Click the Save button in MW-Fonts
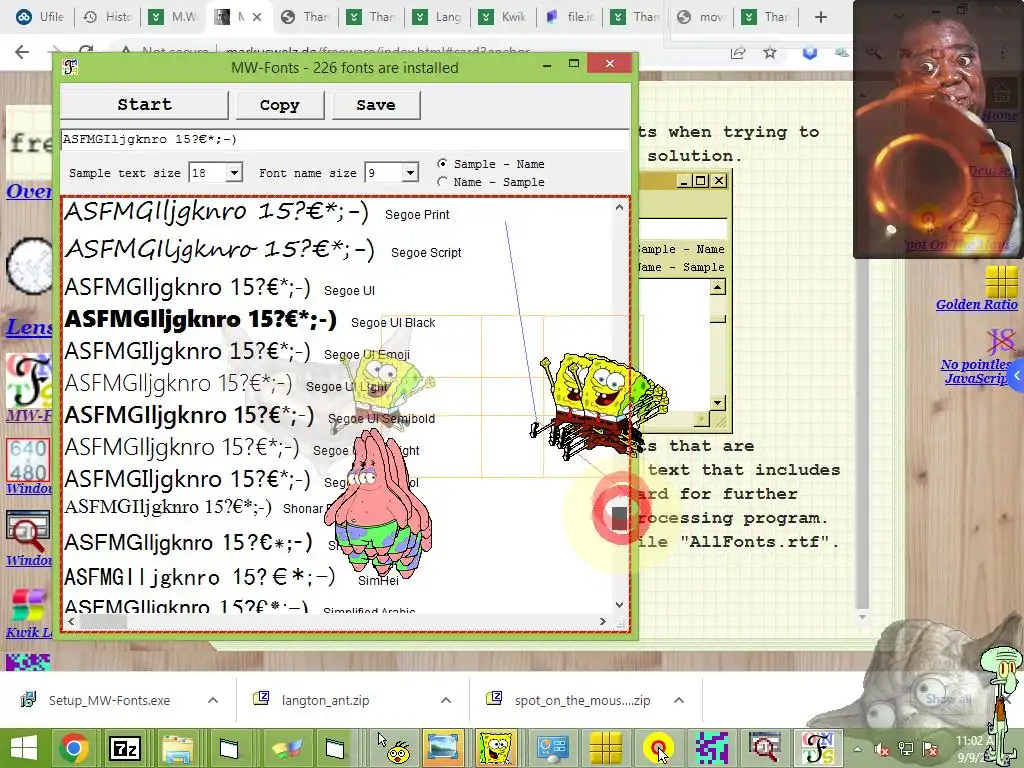This screenshot has height=768, width=1024. pos(376,104)
